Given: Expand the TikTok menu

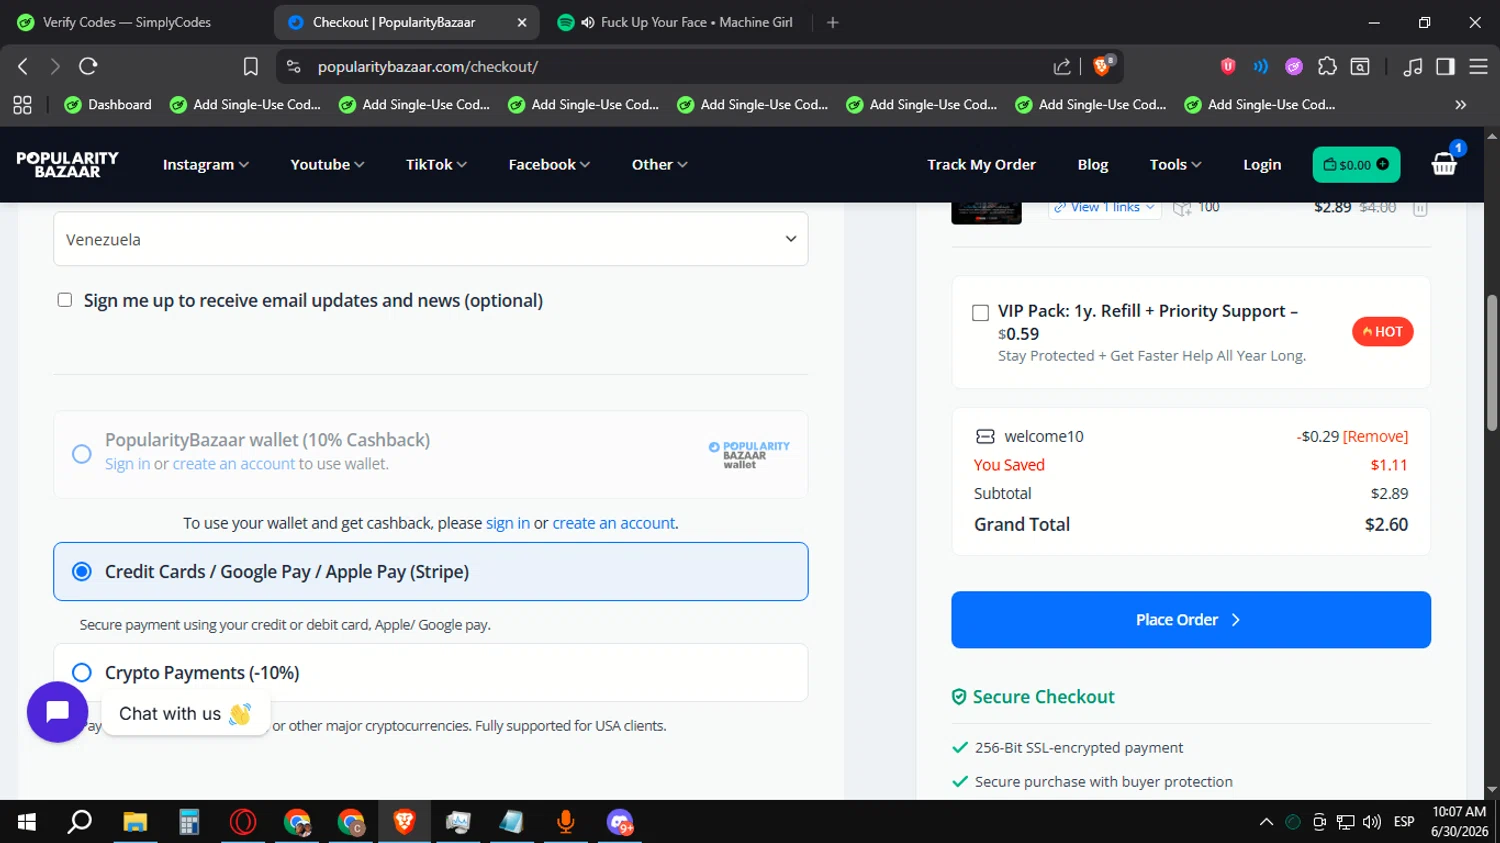Looking at the screenshot, I should click(436, 165).
